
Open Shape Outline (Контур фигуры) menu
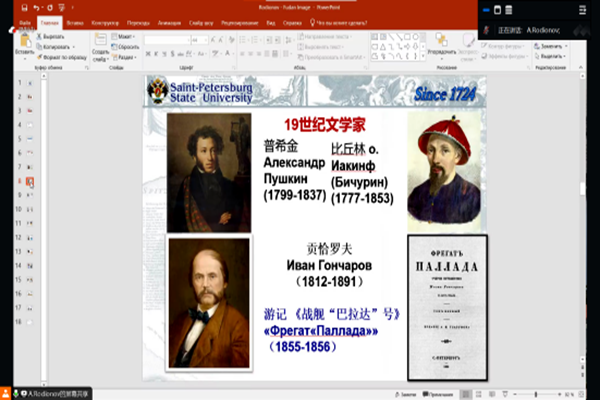[x=503, y=46]
